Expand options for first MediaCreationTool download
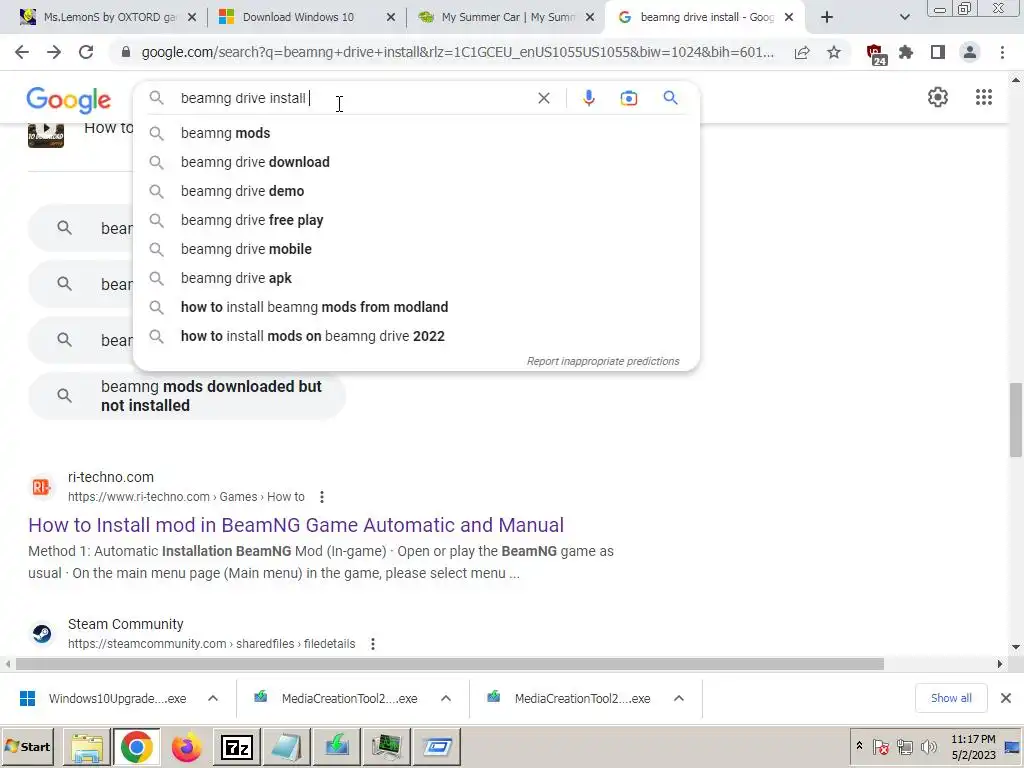This screenshot has width=1024, height=768. pos(446,698)
